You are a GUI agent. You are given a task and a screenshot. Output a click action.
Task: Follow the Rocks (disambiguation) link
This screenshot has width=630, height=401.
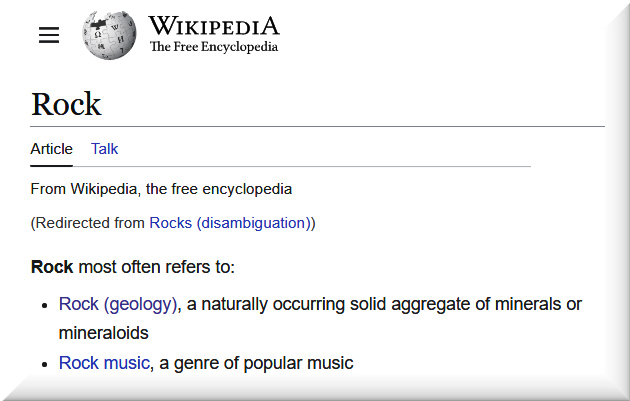tap(229, 223)
